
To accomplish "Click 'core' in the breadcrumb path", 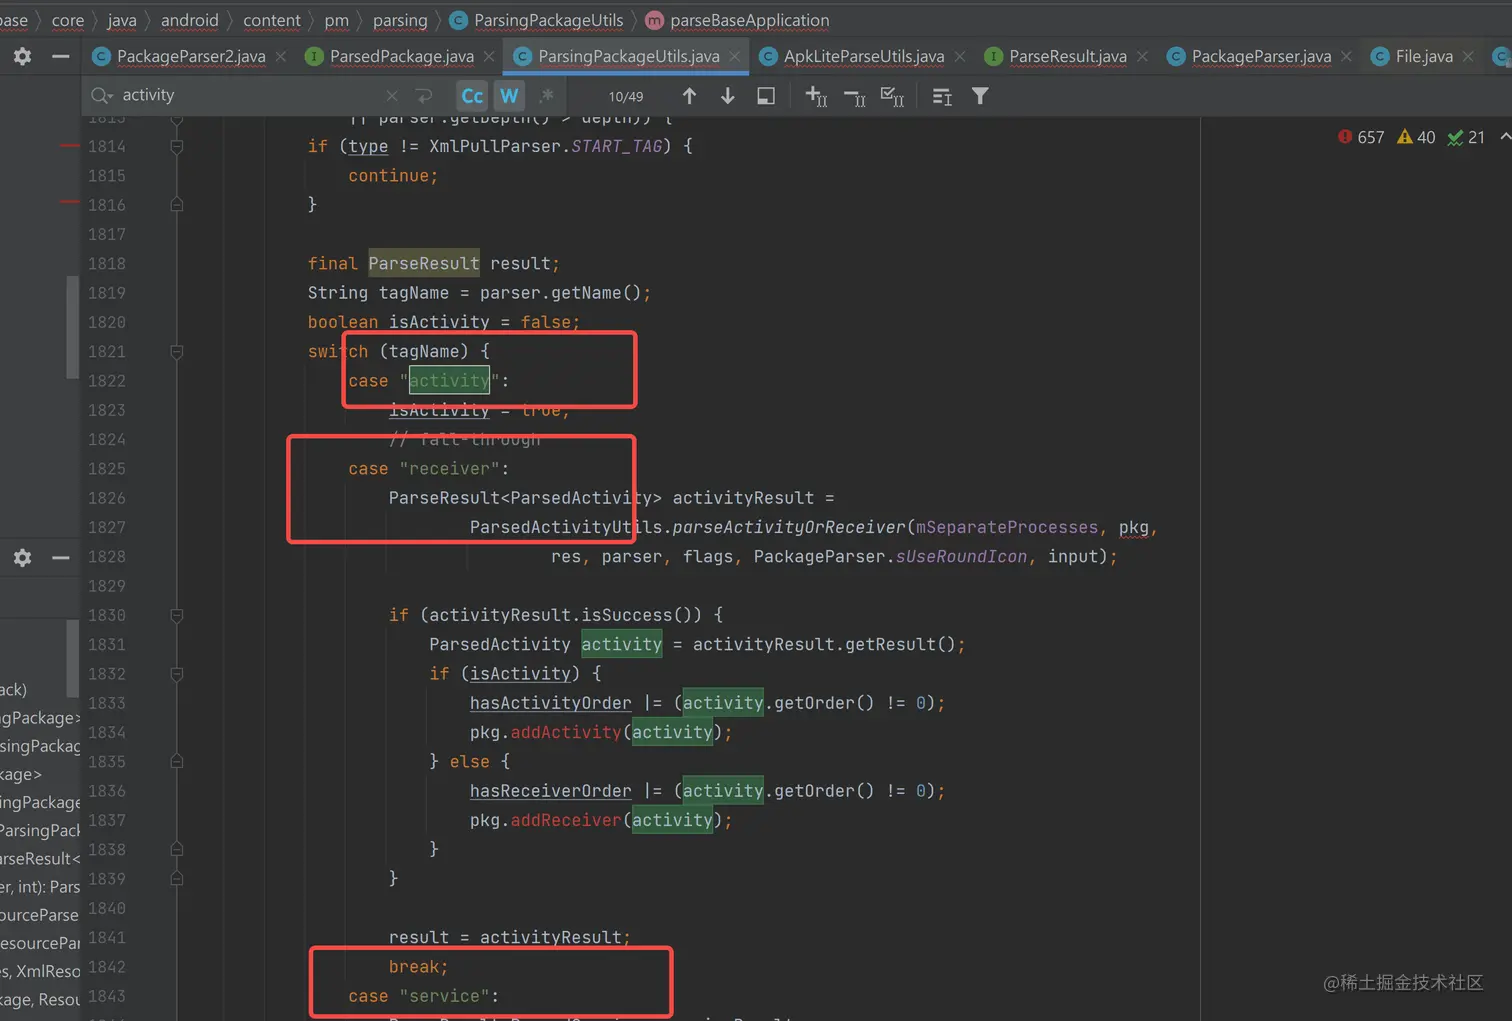I will (68, 20).
